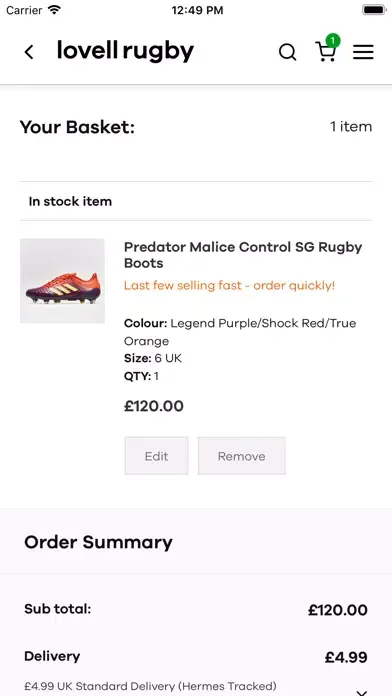
Task: Tap the Last few selling fast notice
Action: point(229,285)
